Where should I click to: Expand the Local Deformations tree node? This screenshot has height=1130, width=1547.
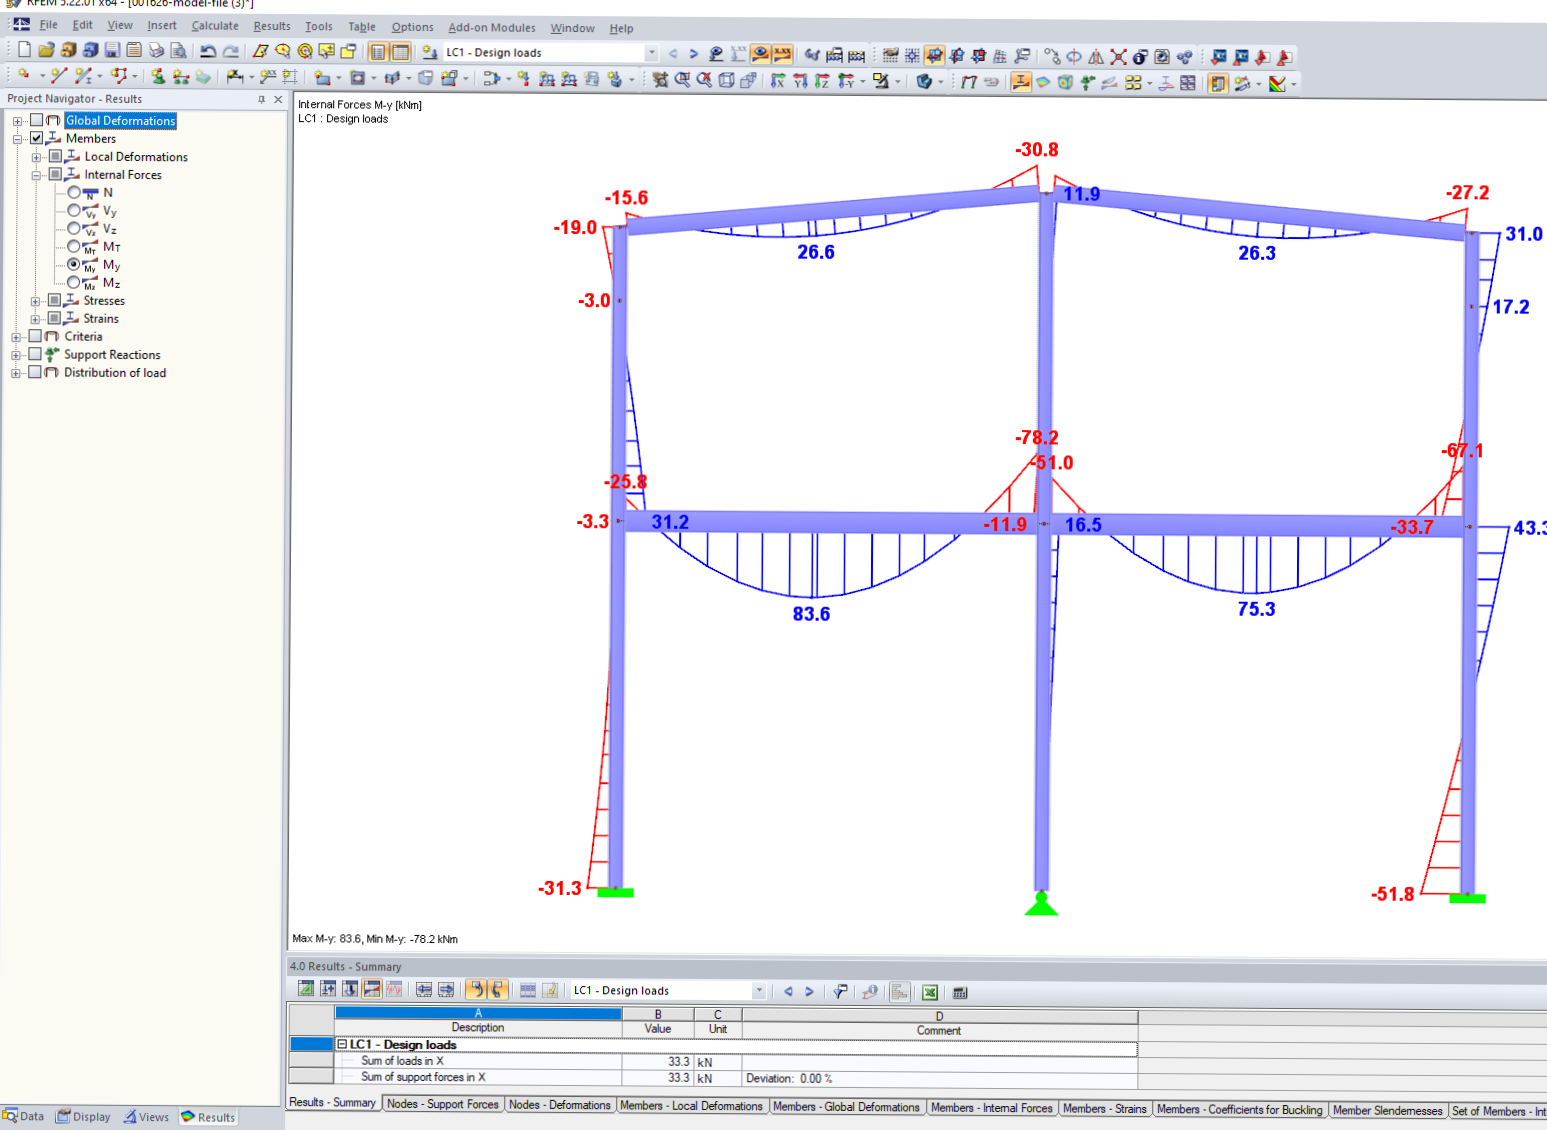click(36, 157)
